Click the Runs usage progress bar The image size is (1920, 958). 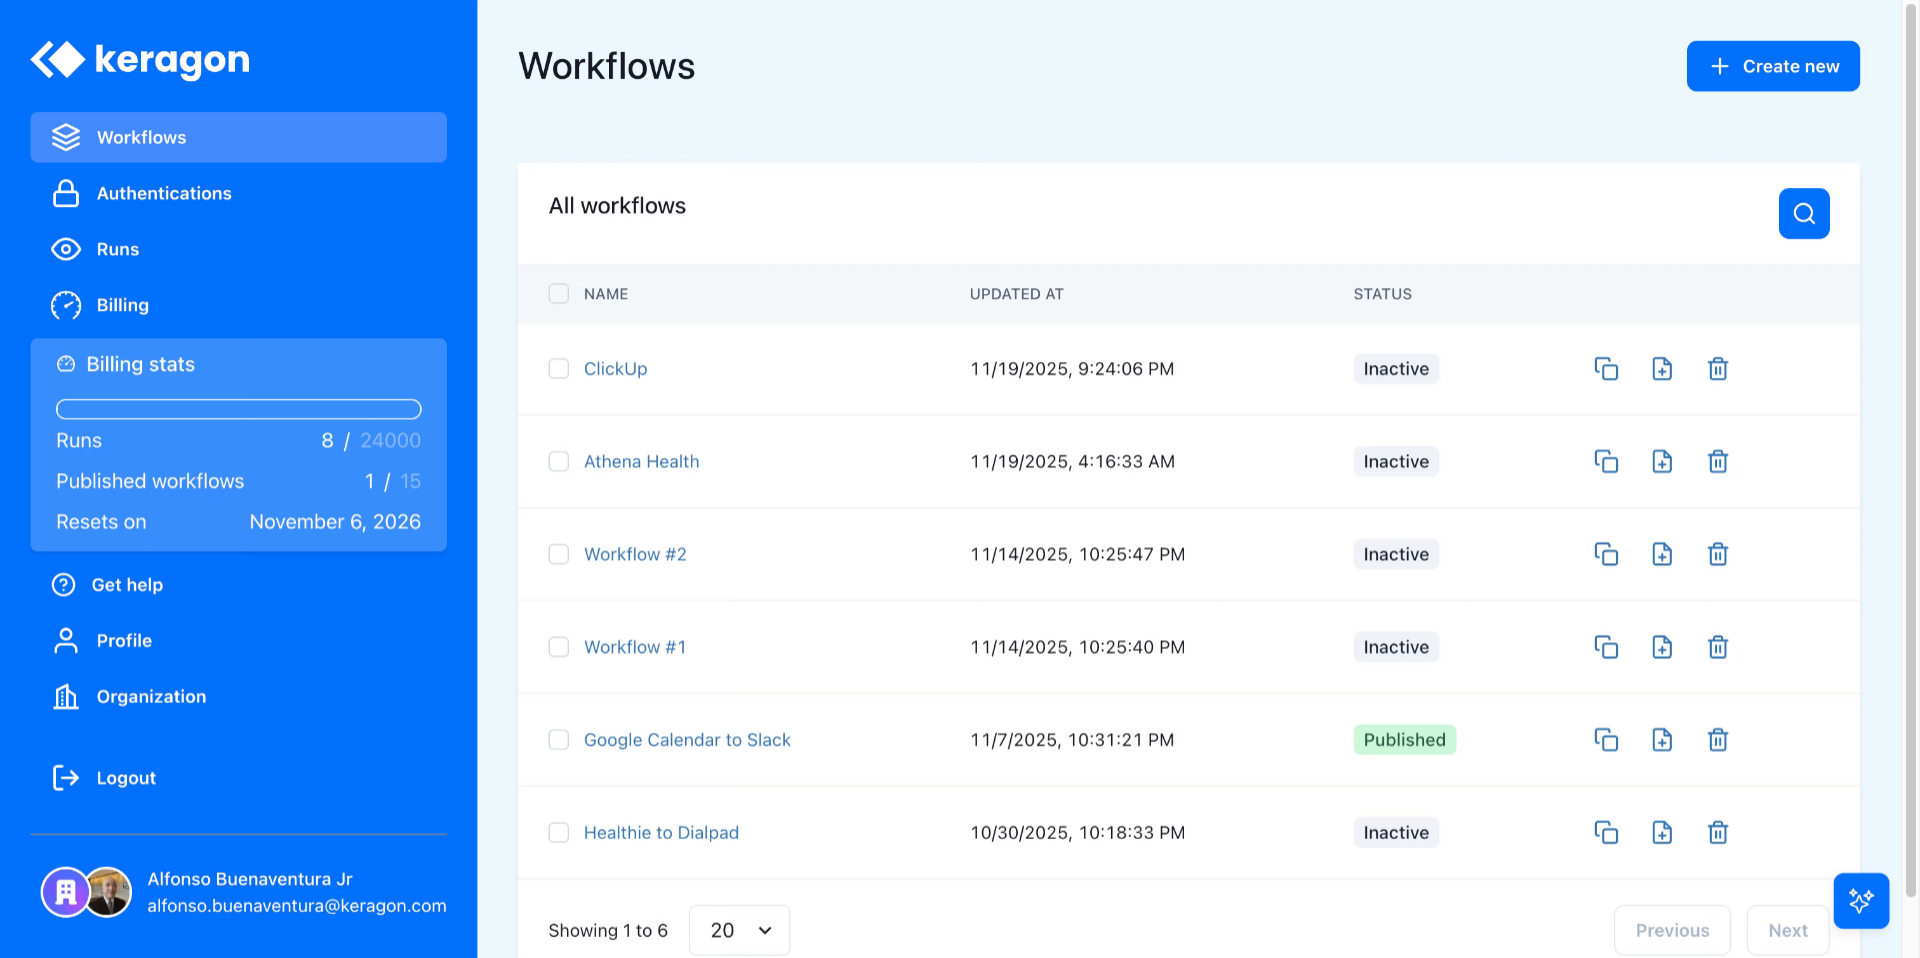(x=238, y=409)
